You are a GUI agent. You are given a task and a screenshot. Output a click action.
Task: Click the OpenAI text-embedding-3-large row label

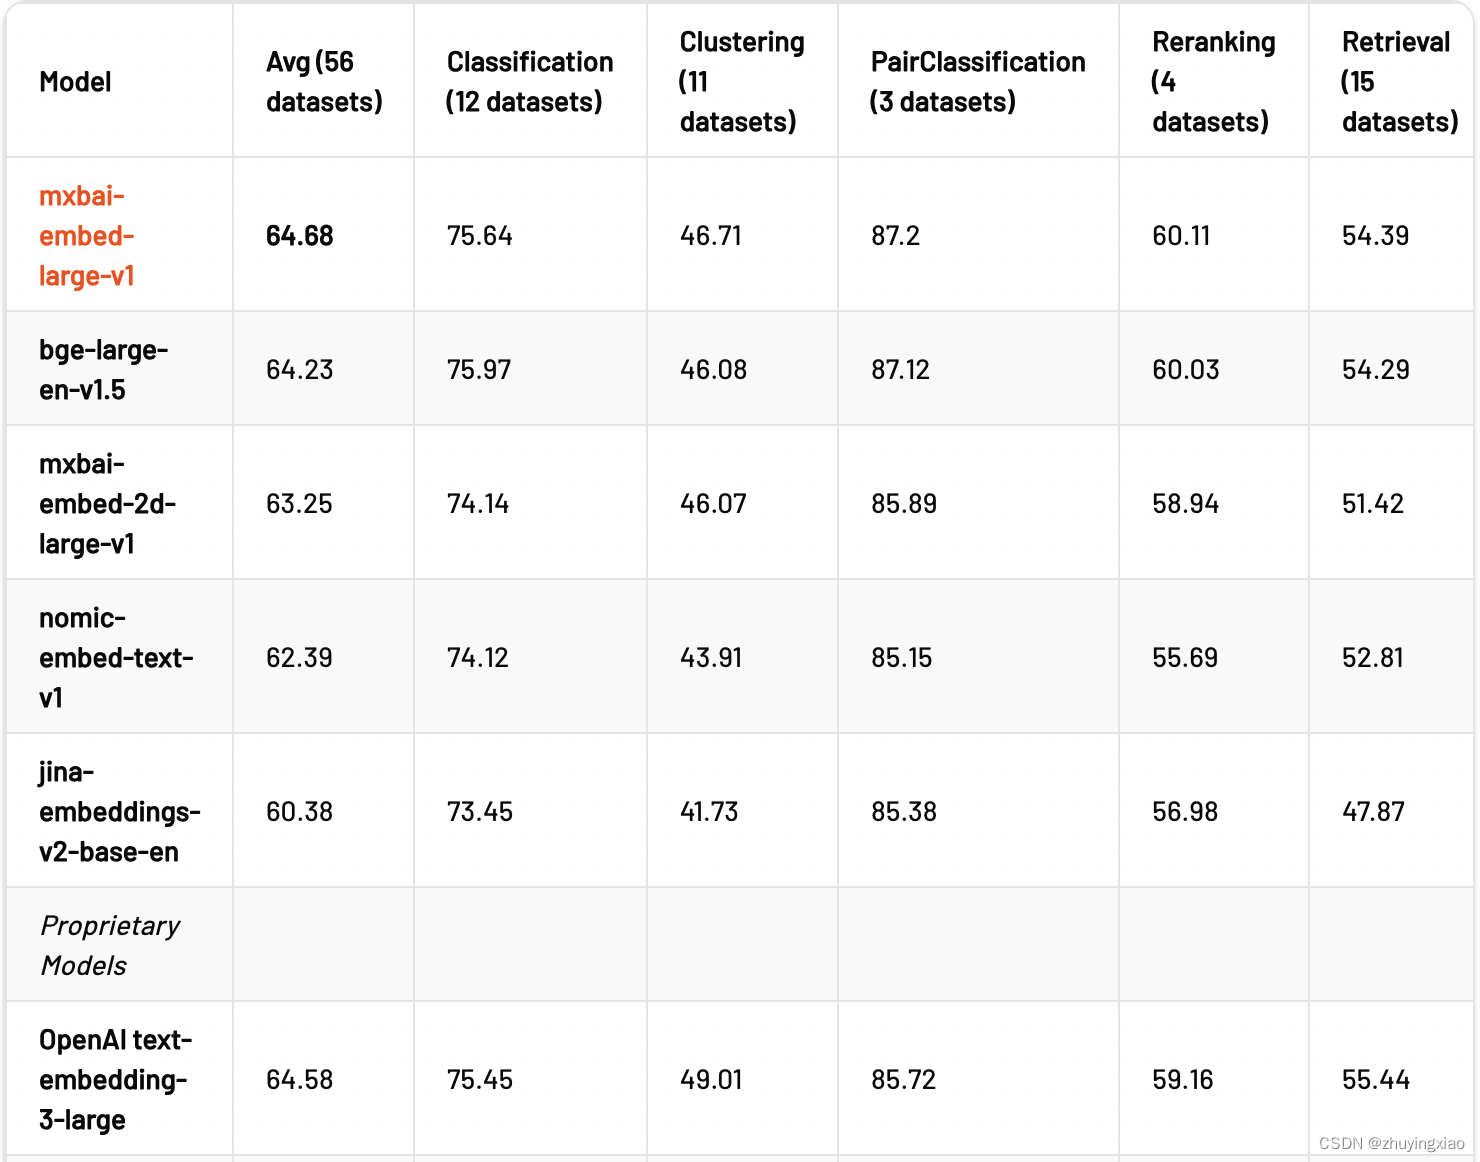click(115, 1079)
